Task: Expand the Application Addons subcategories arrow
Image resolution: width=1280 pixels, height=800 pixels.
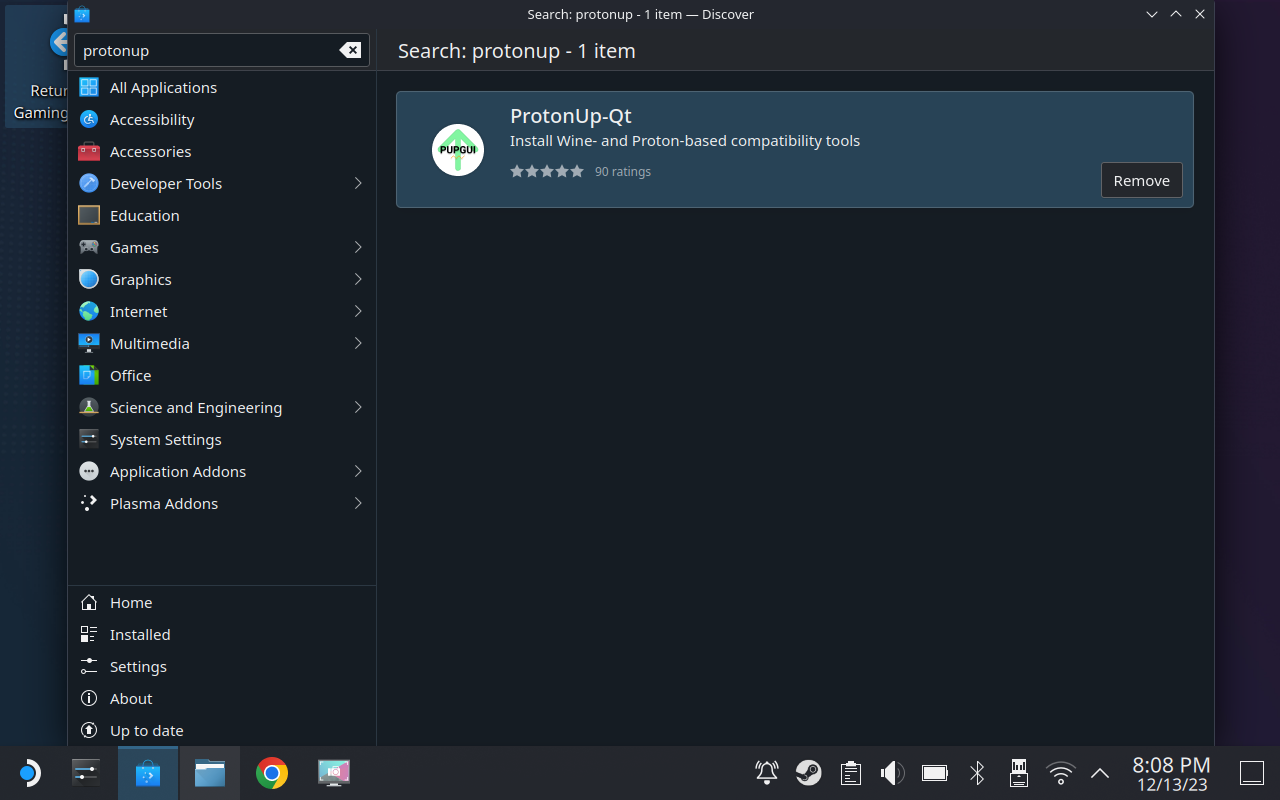Action: (358, 471)
